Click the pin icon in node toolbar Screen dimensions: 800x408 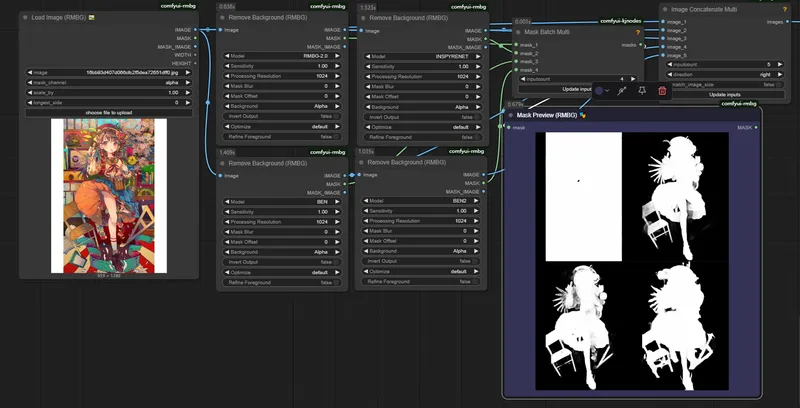(641, 91)
